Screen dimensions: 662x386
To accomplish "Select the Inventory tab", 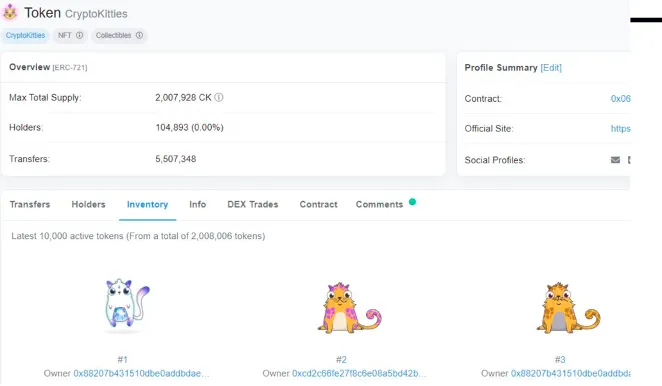I will click(147, 204).
